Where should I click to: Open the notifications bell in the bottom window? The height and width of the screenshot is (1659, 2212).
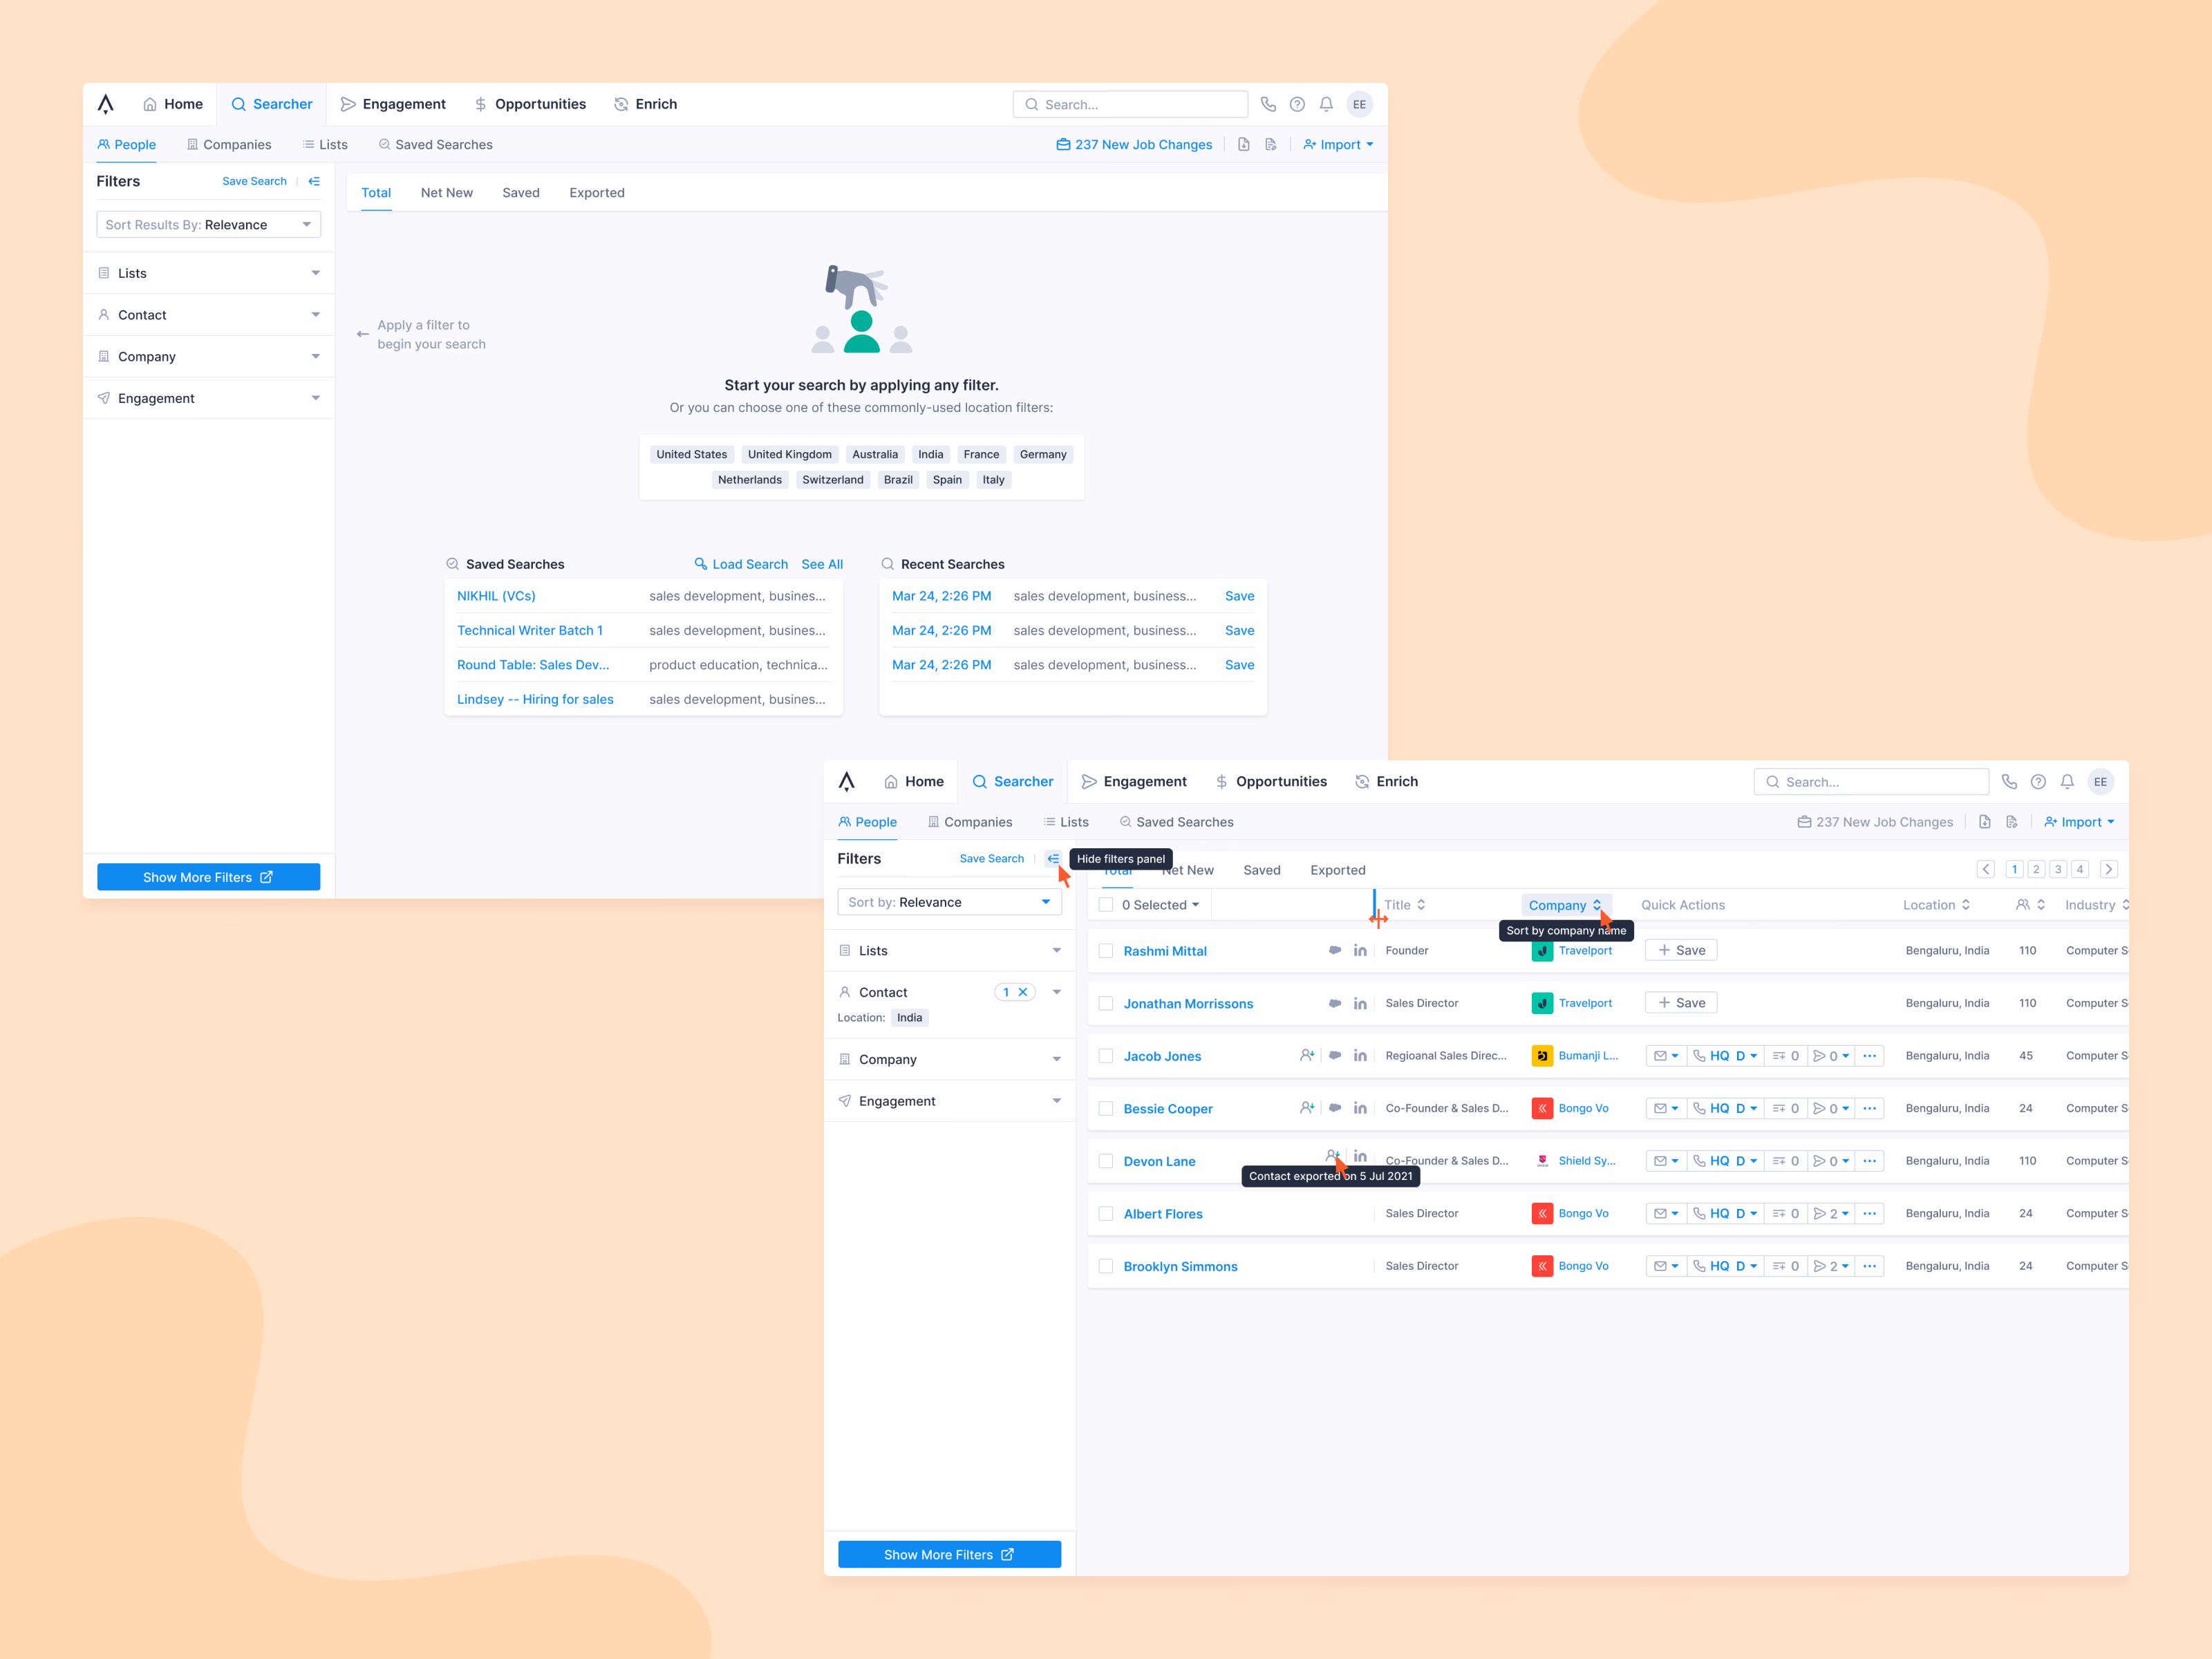pyautogui.click(x=2067, y=782)
